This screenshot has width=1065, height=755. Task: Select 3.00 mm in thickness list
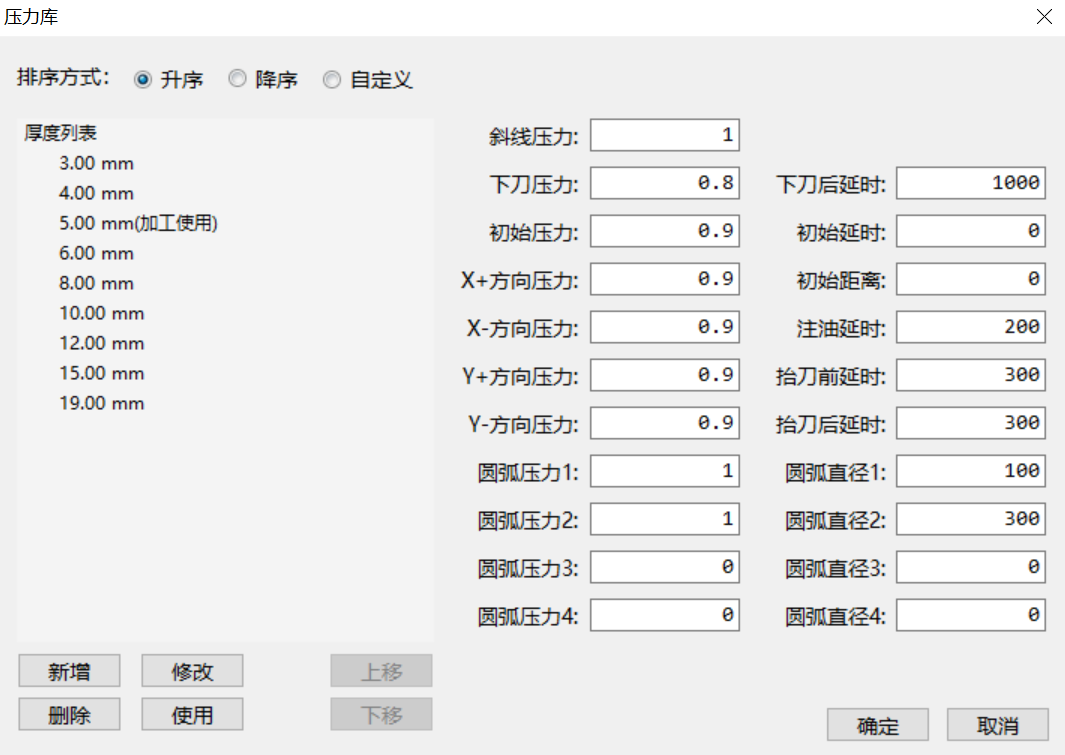(96, 163)
